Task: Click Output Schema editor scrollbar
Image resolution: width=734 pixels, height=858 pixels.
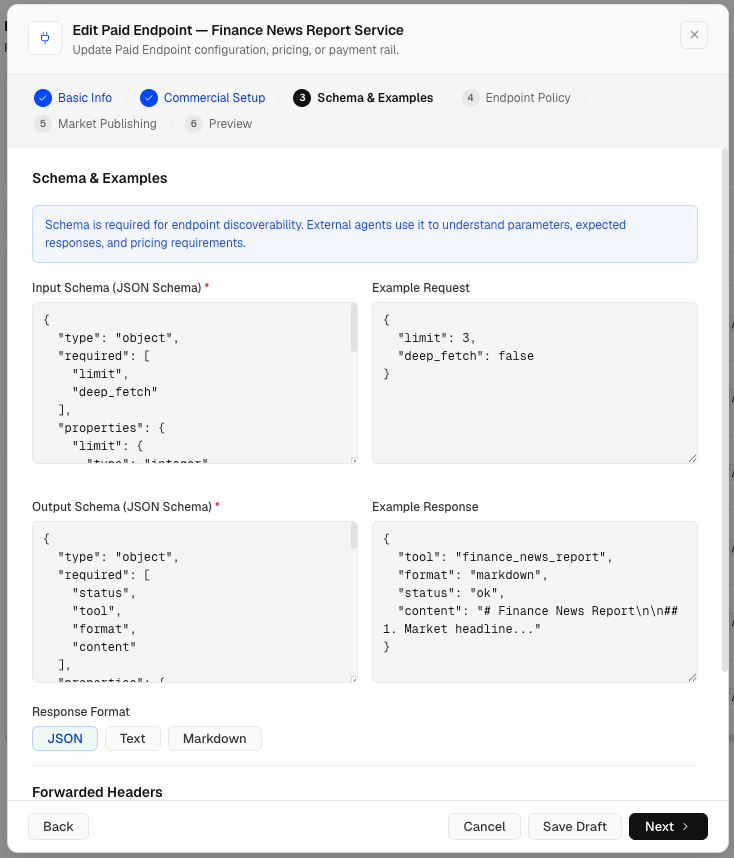Action: click(x=354, y=536)
